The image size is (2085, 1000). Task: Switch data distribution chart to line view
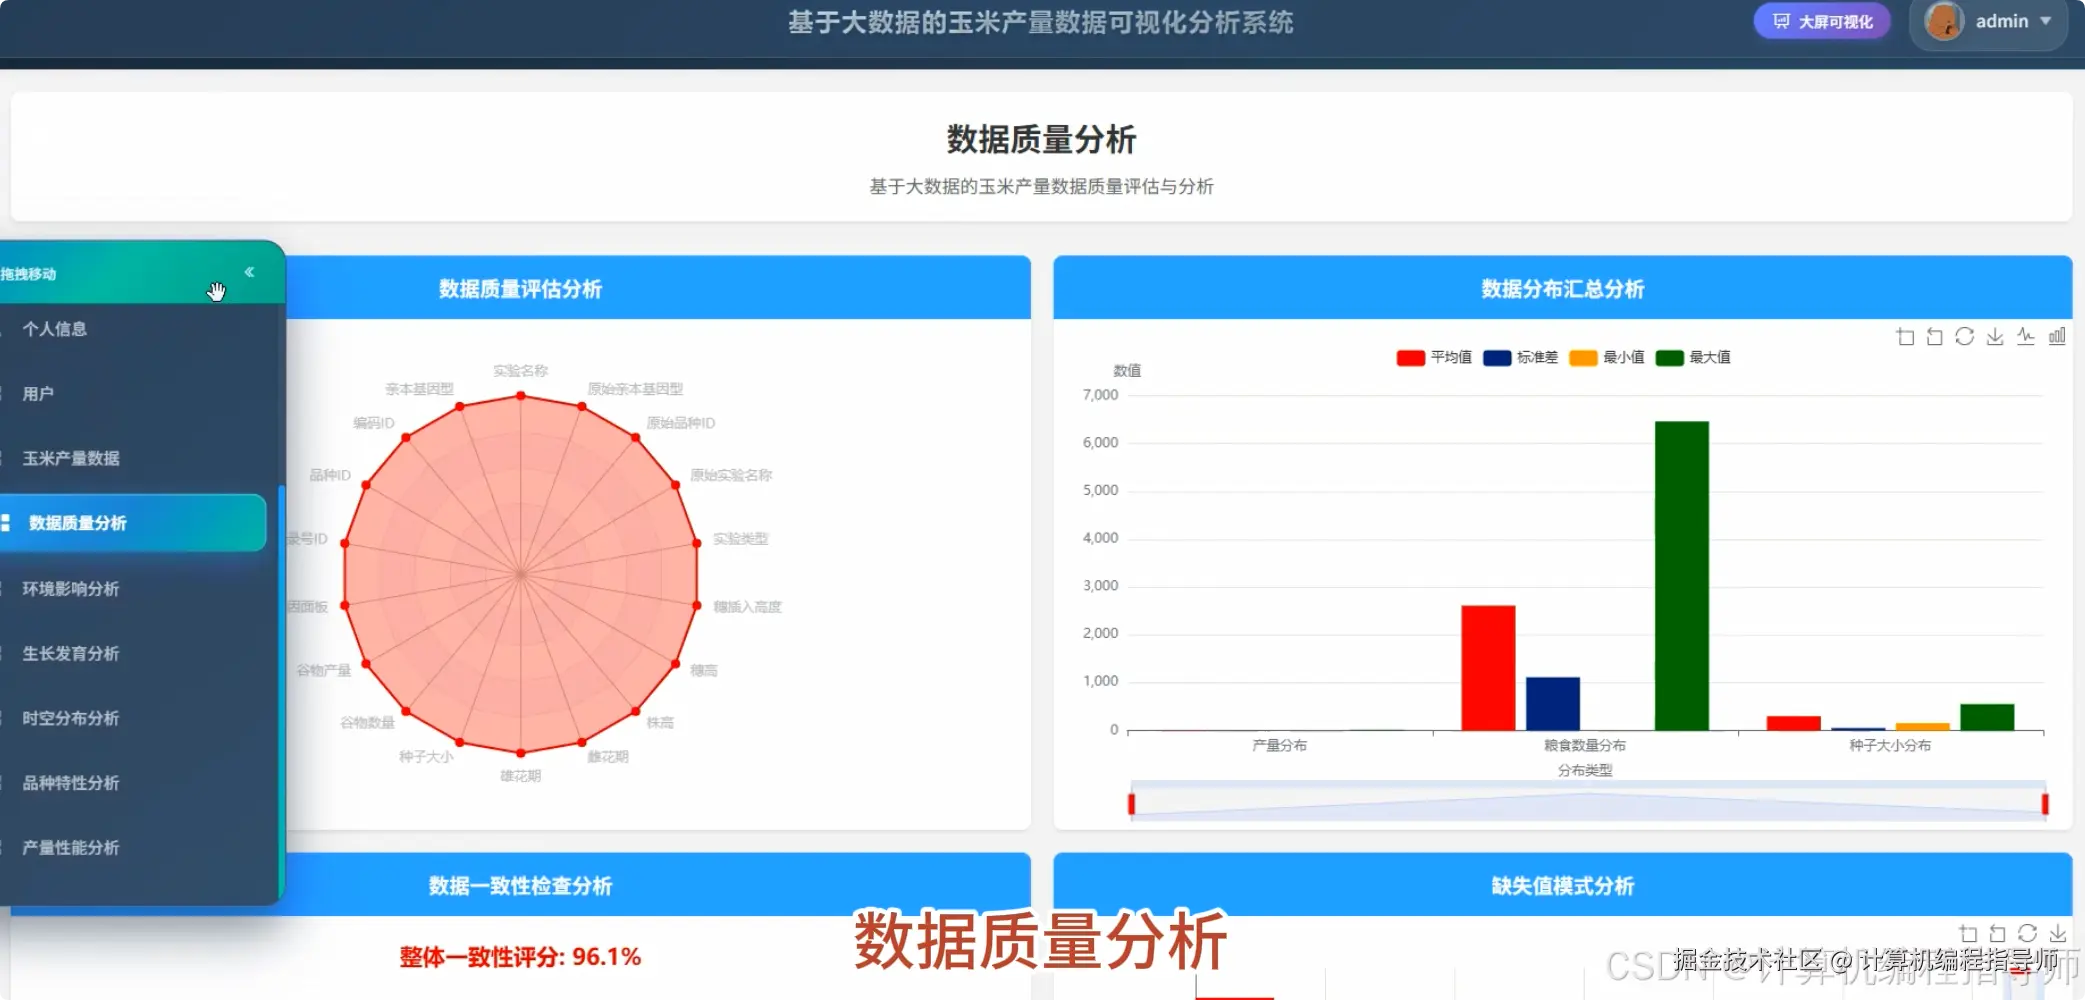click(x=2025, y=337)
